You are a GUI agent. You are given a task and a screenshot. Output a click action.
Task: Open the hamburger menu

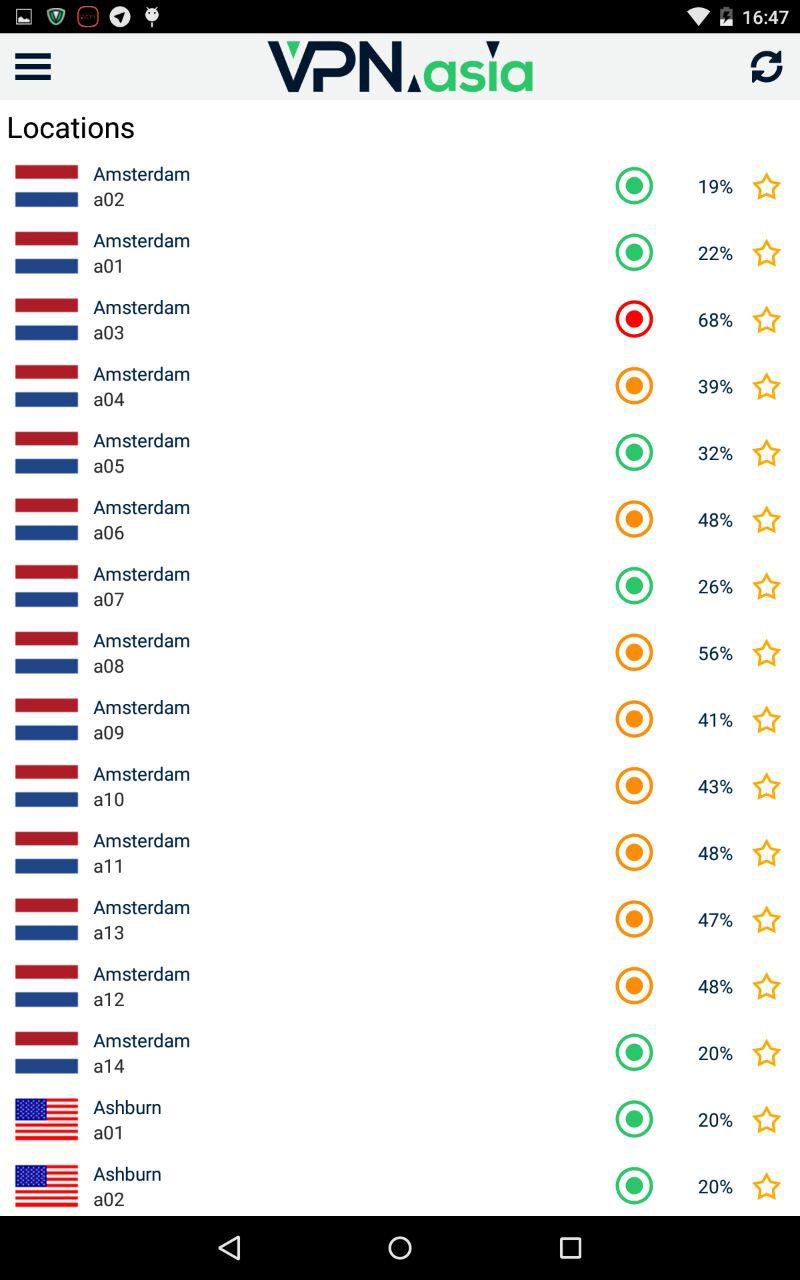(33, 66)
